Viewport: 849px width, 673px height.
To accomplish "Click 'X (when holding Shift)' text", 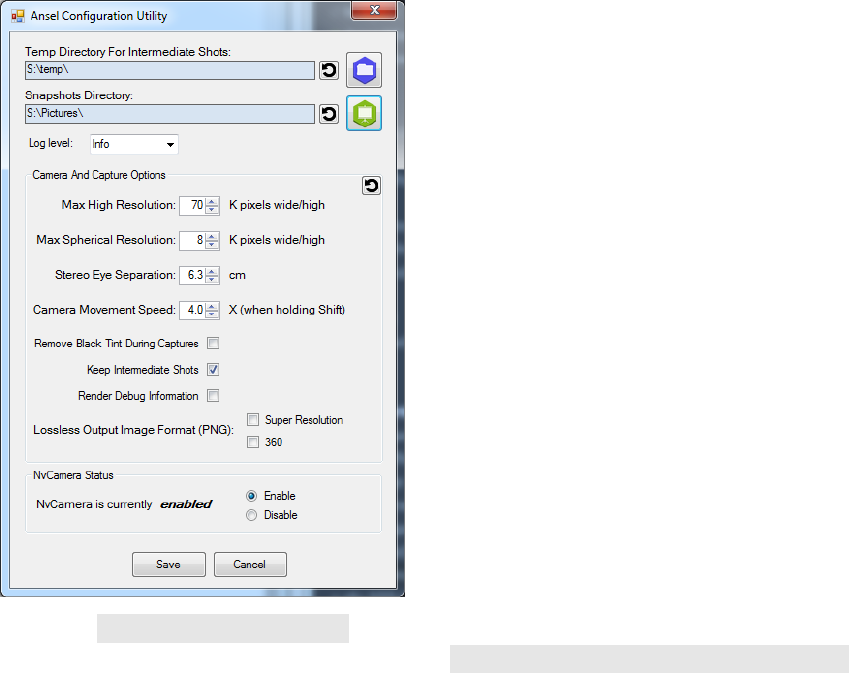I will 286,310.
